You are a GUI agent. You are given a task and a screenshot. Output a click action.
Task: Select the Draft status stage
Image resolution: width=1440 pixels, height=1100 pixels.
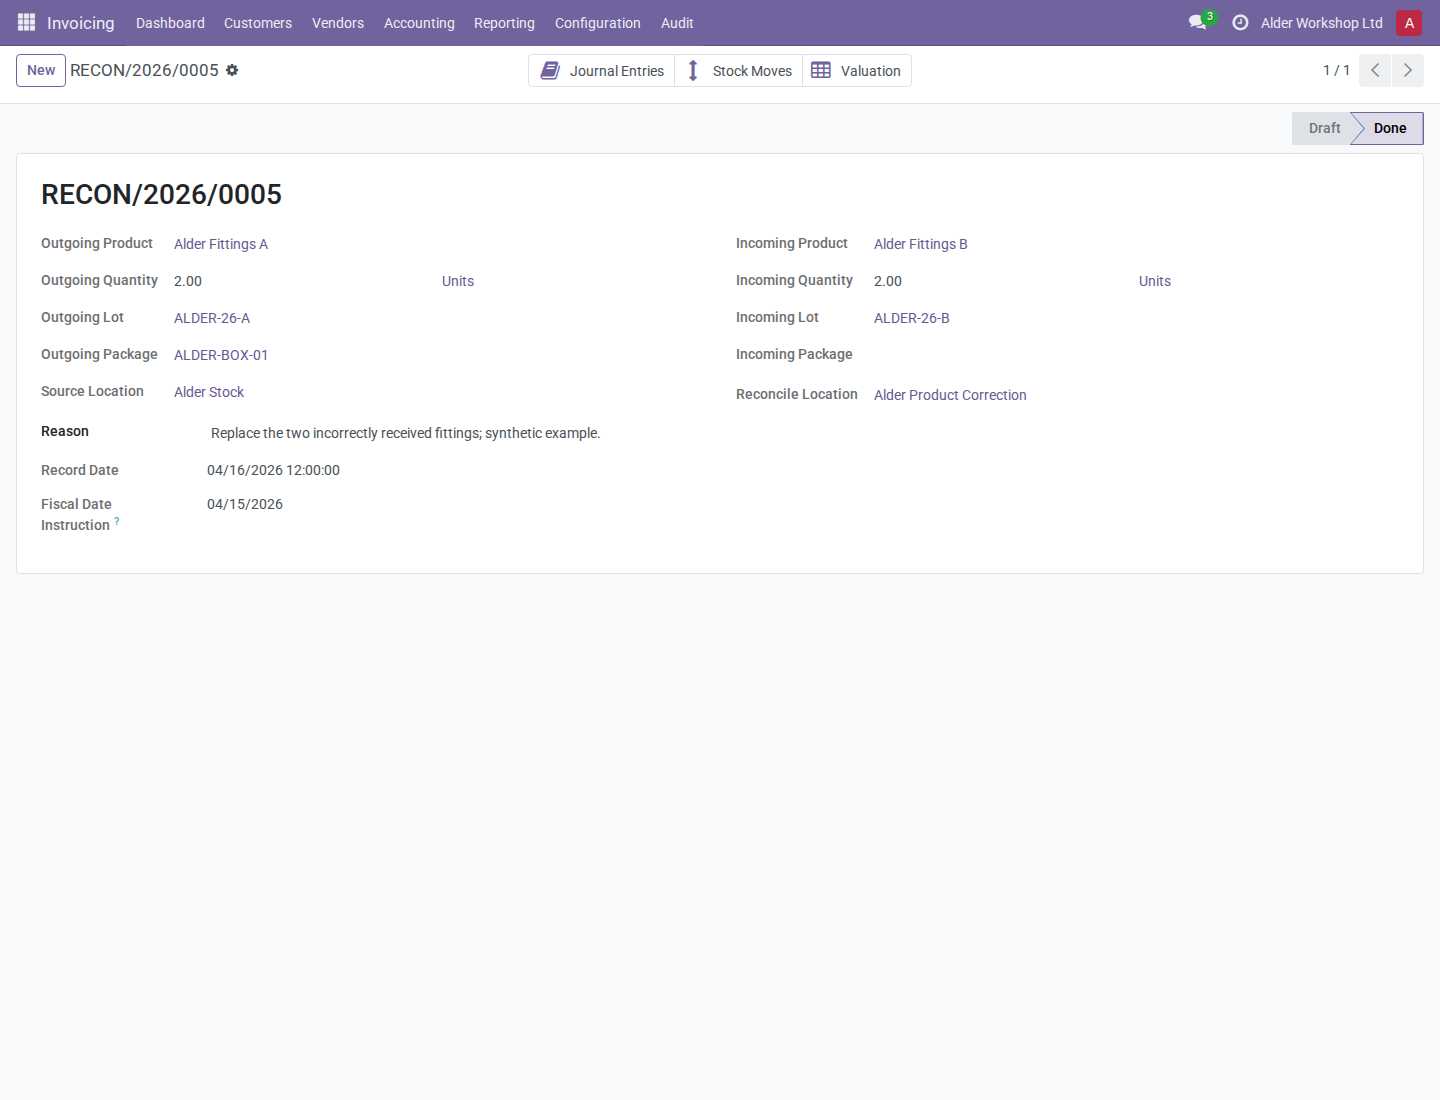point(1324,128)
